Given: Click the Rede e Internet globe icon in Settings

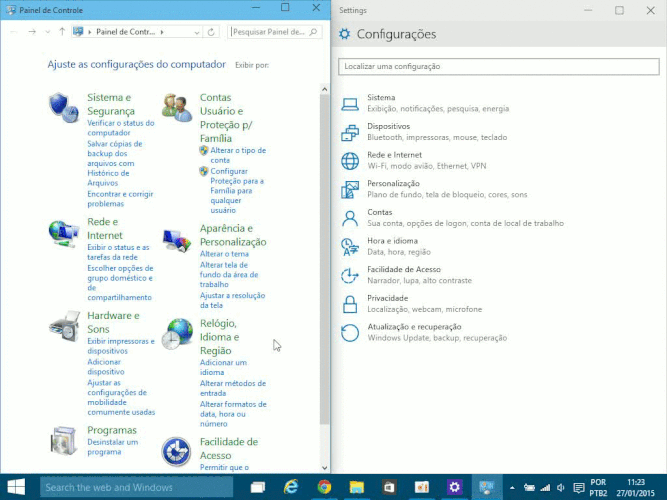Looking at the screenshot, I should 350,161.
